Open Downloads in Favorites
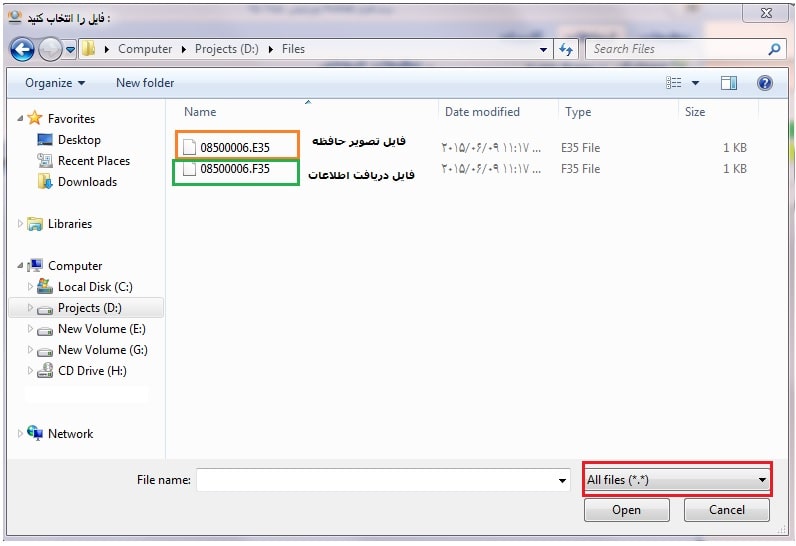This screenshot has width=796, height=546. 87,182
